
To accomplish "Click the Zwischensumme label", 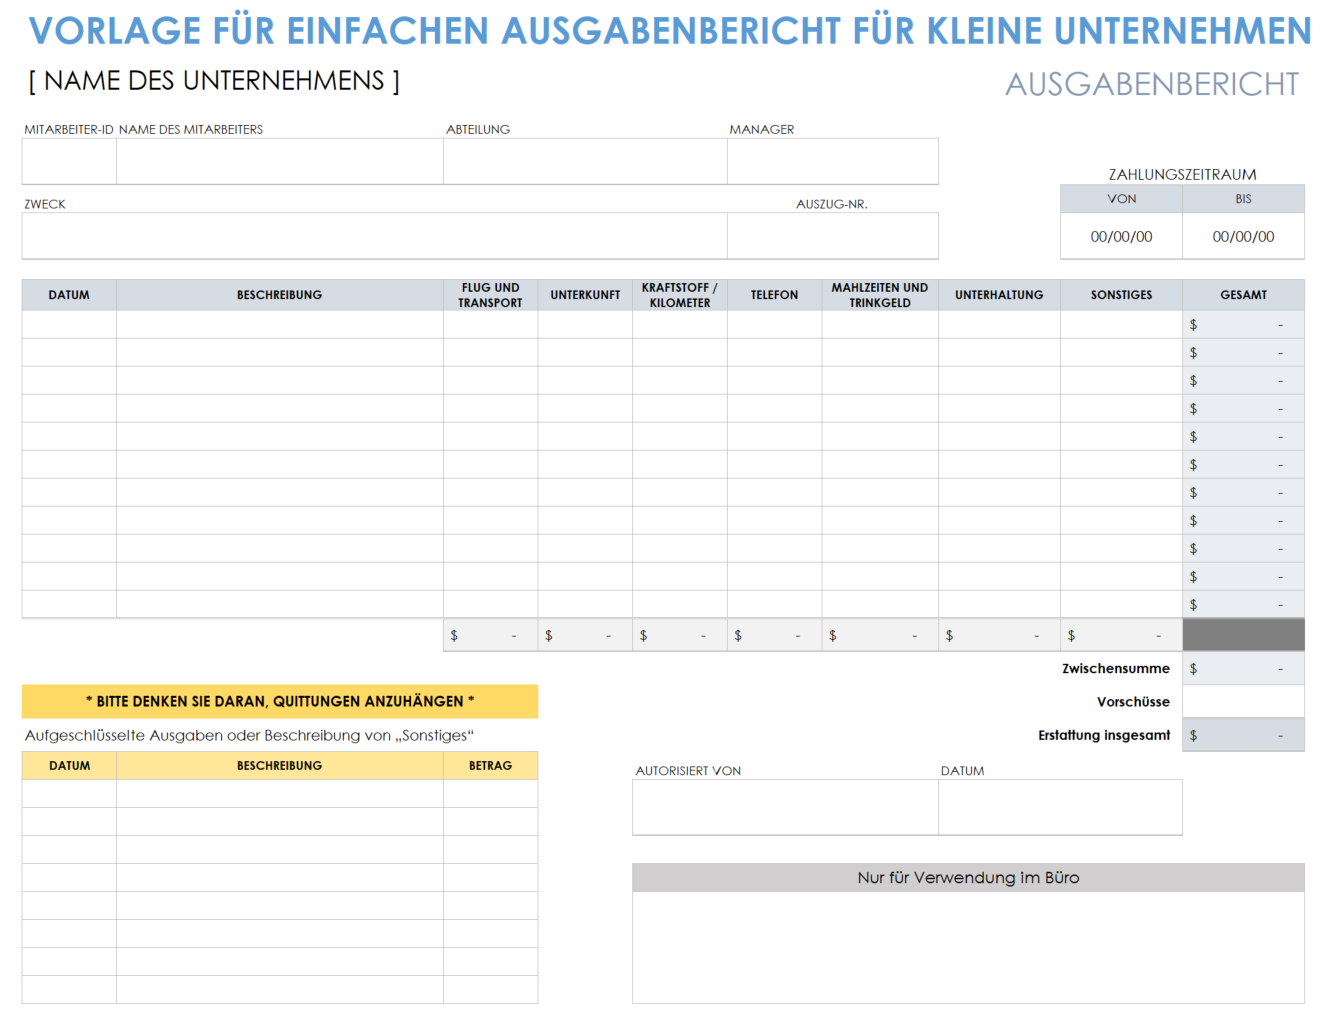I will pos(1116,668).
